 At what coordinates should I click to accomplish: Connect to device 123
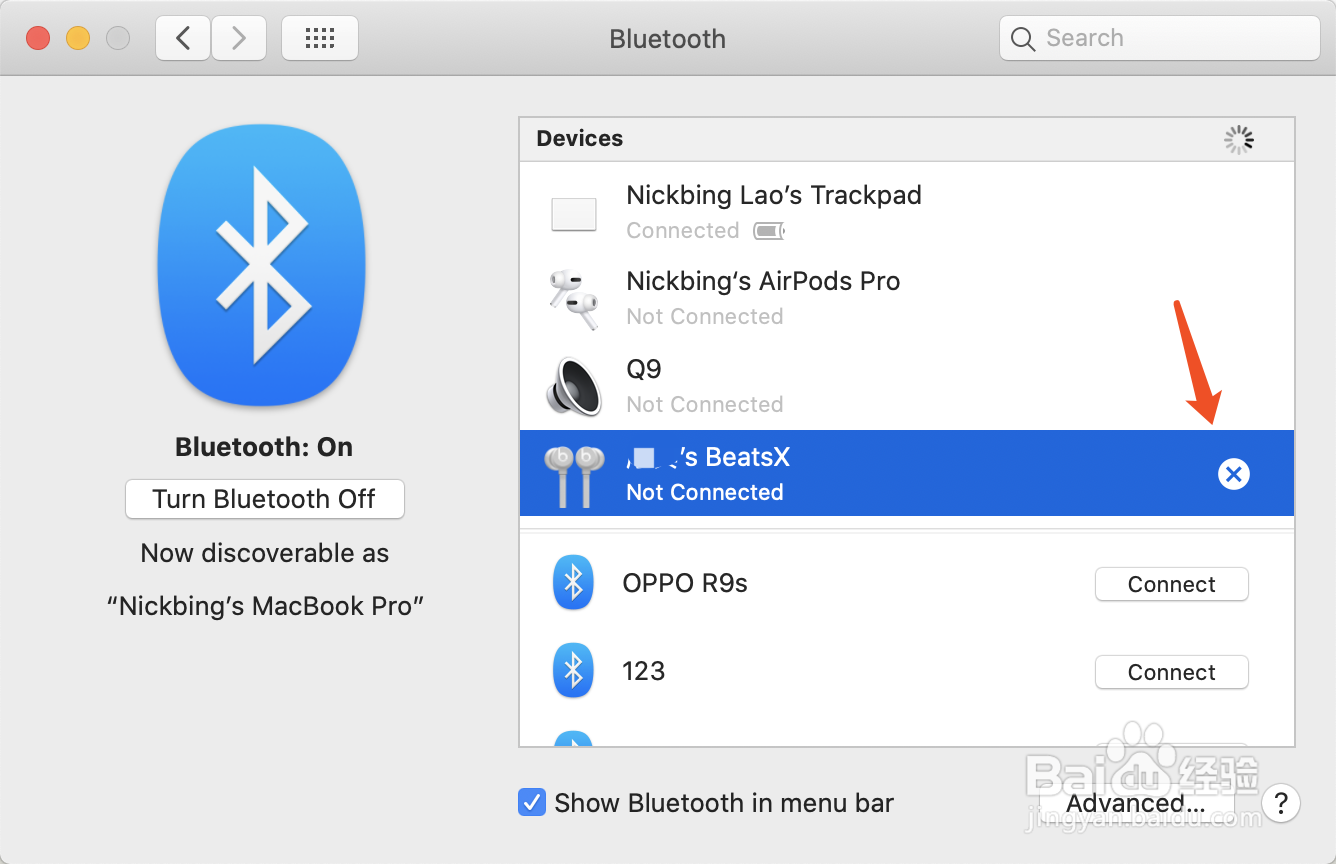tap(1171, 672)
